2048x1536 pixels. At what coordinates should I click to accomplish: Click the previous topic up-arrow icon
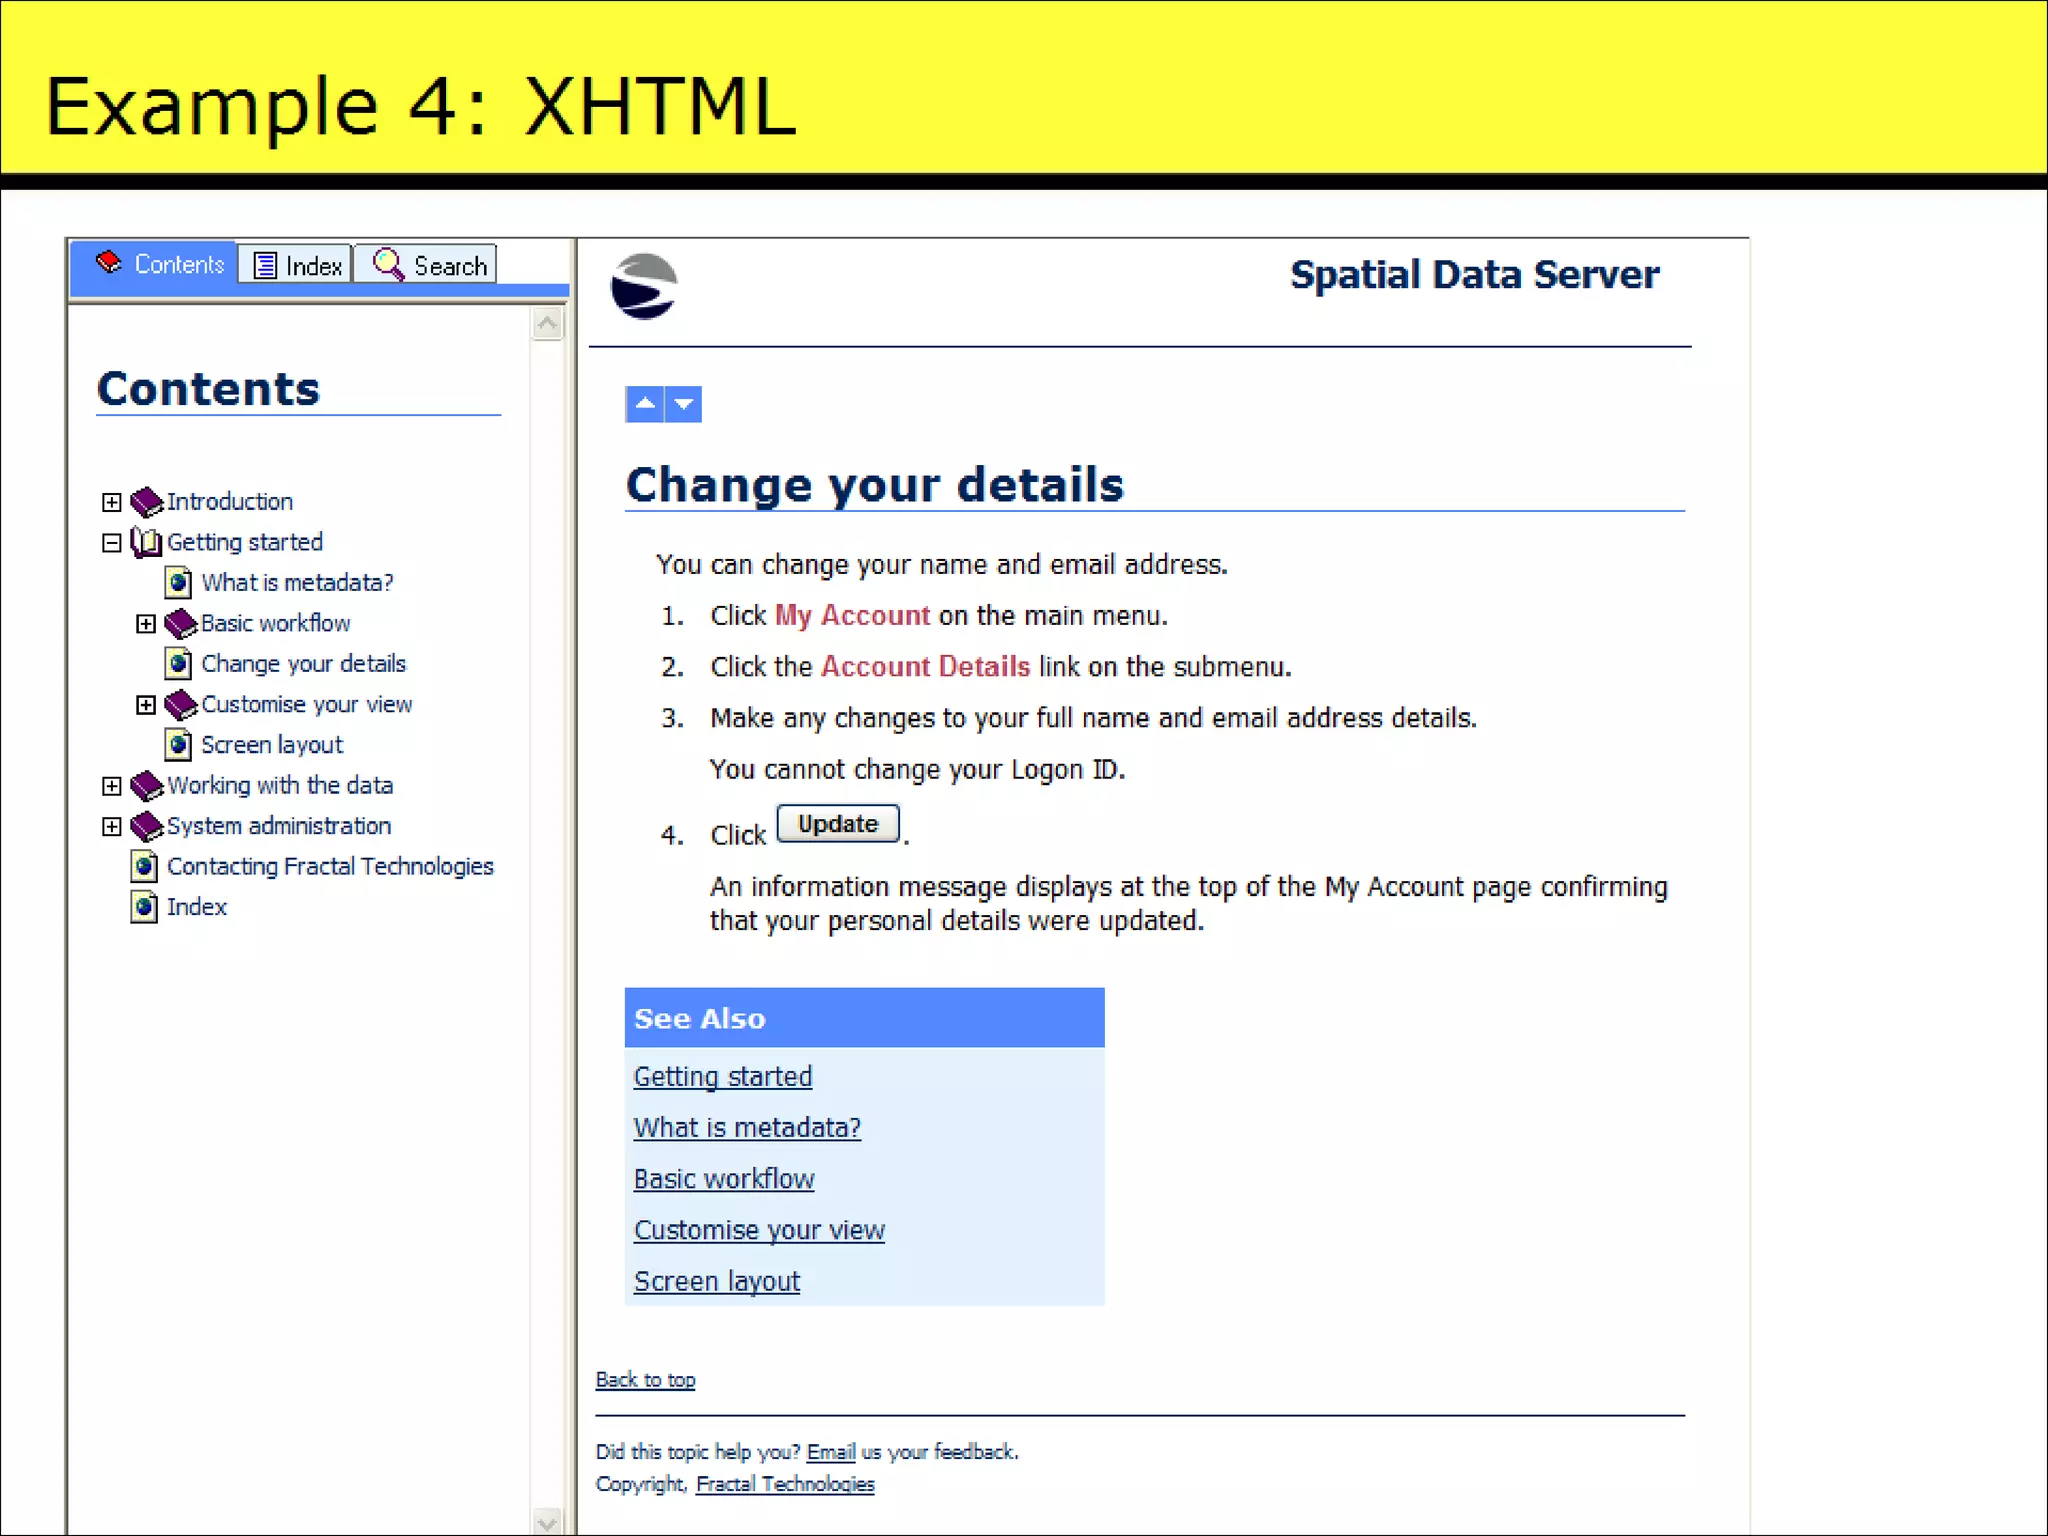(644, 404)
